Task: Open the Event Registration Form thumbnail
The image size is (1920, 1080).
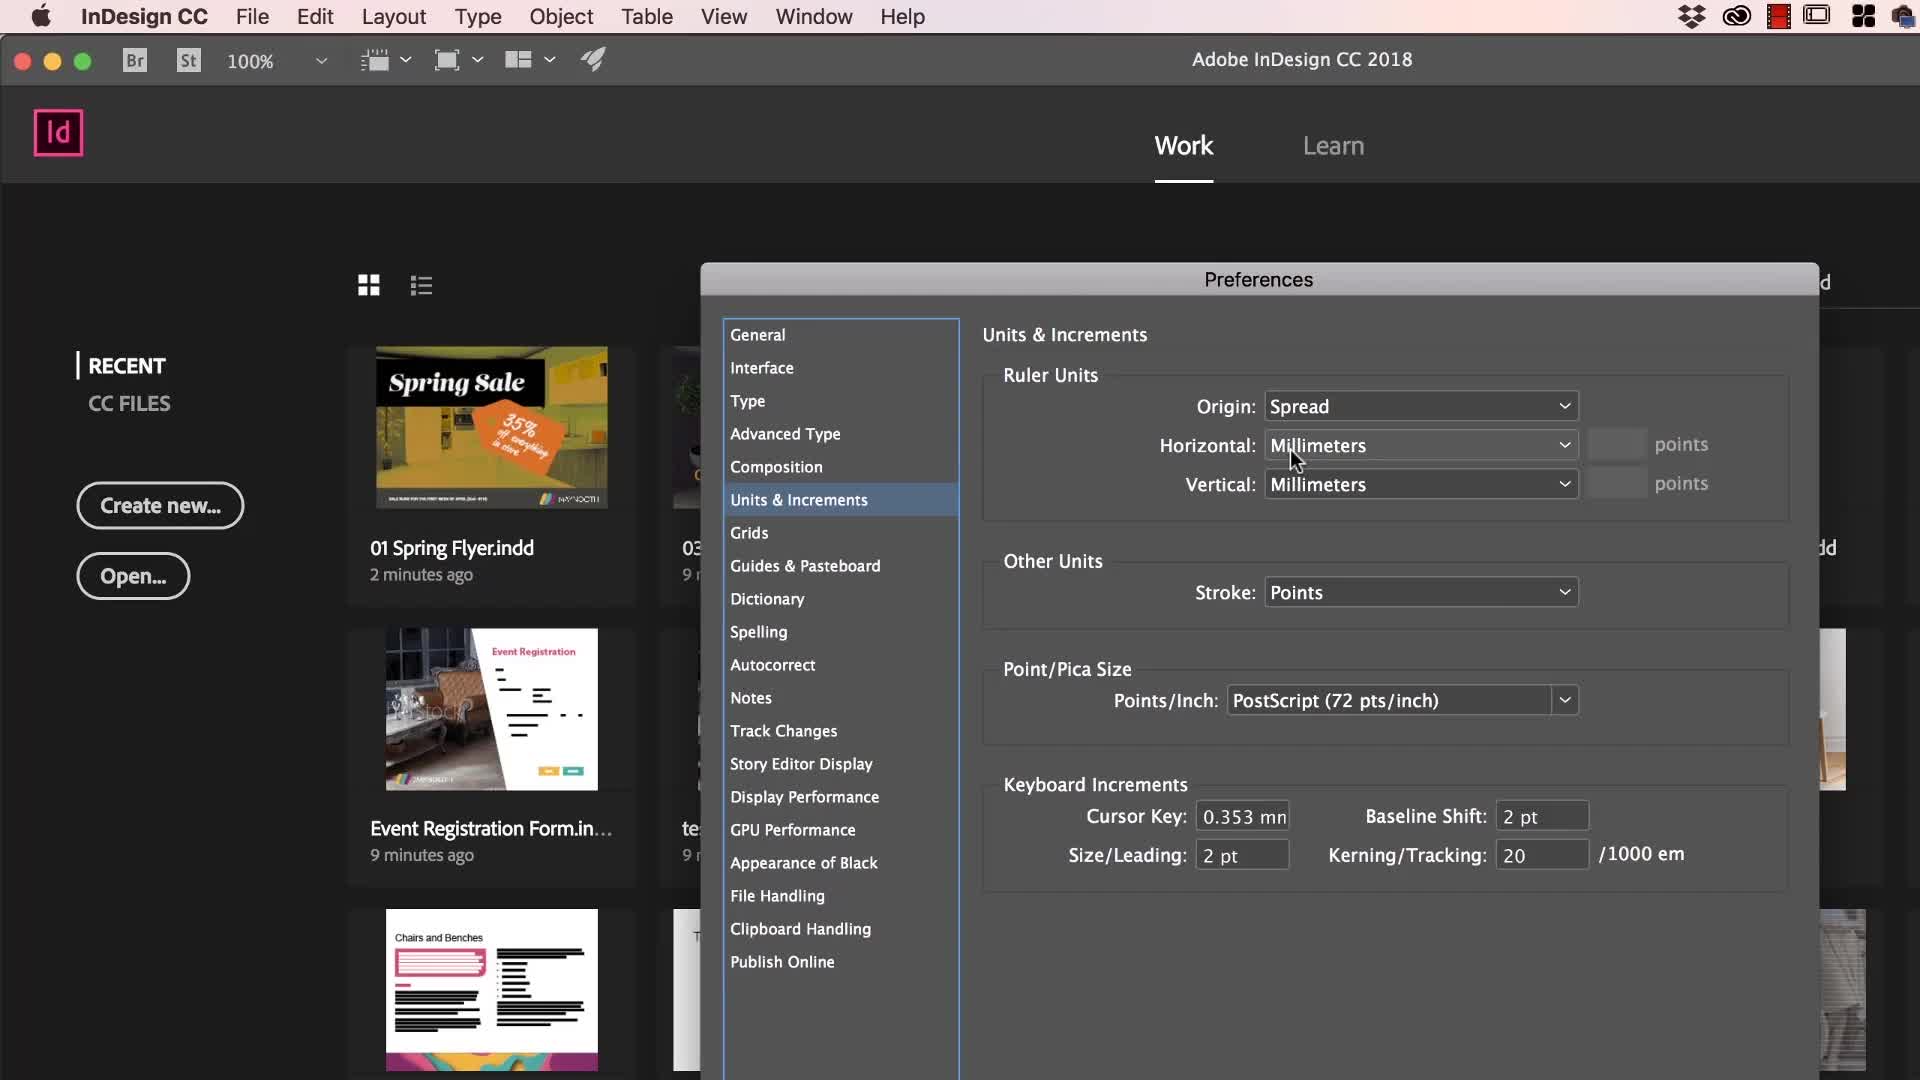Action: click(492, 709)
